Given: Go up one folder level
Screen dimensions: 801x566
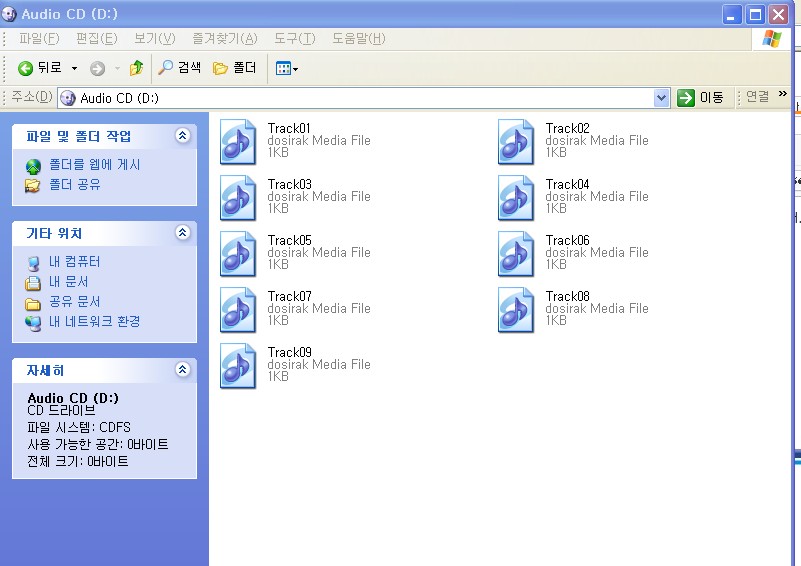Looking at the screenshot, I should coord(136,68).
